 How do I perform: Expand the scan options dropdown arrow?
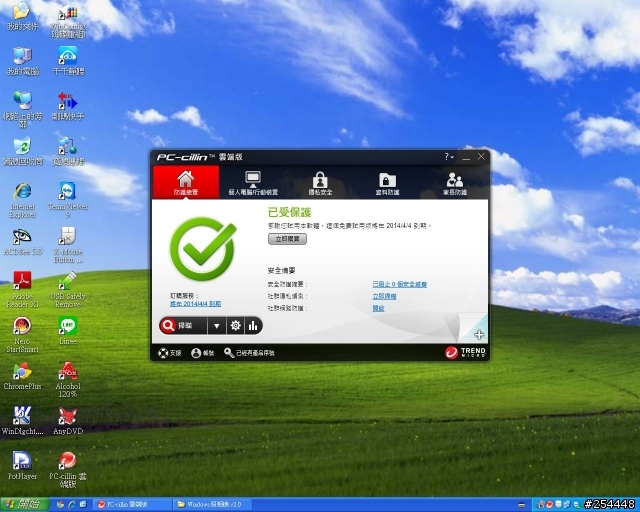pyautogui.click(x=217, y=326)
